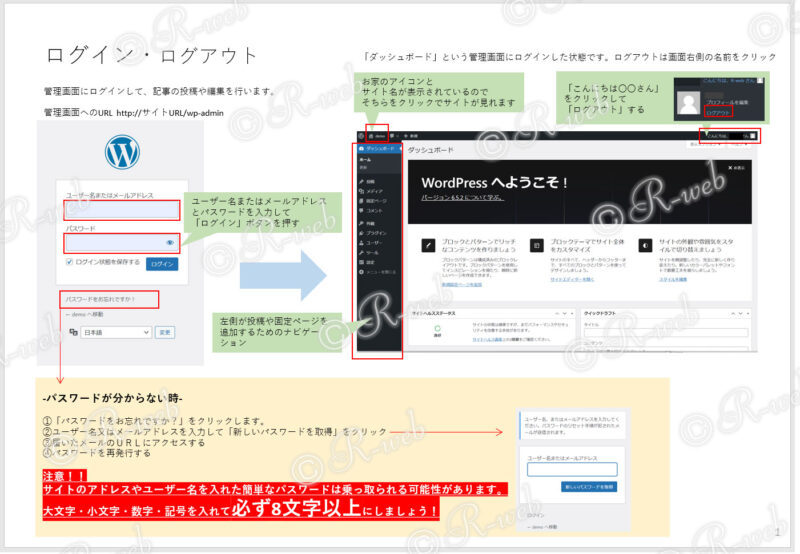Move Quick Draft widget down

(x=740, y=313)
